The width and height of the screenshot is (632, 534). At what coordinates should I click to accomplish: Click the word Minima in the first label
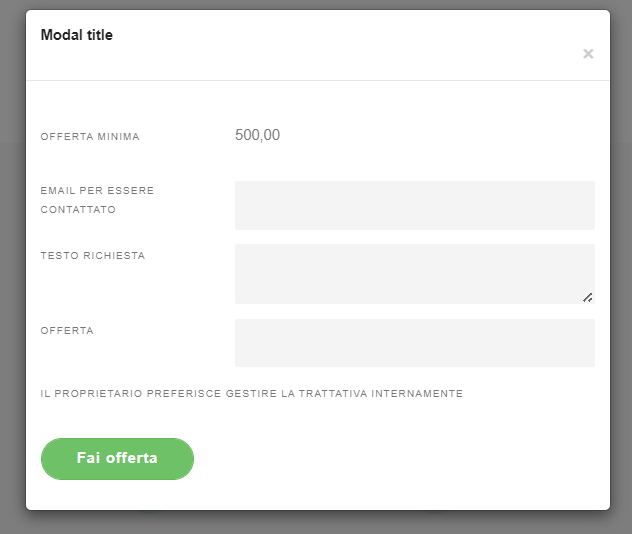coord(118,137)
